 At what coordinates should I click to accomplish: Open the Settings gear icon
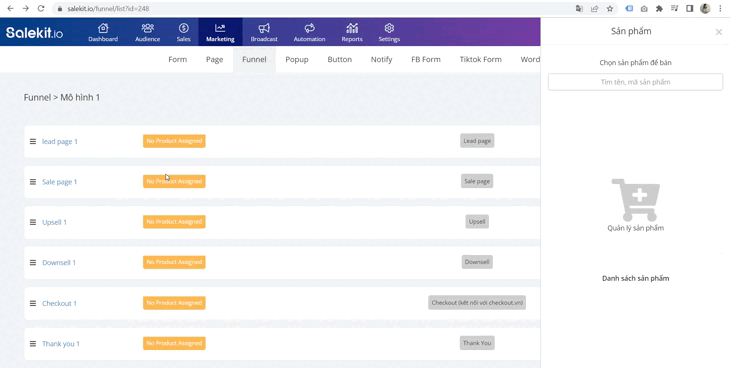tap(389, 28)
